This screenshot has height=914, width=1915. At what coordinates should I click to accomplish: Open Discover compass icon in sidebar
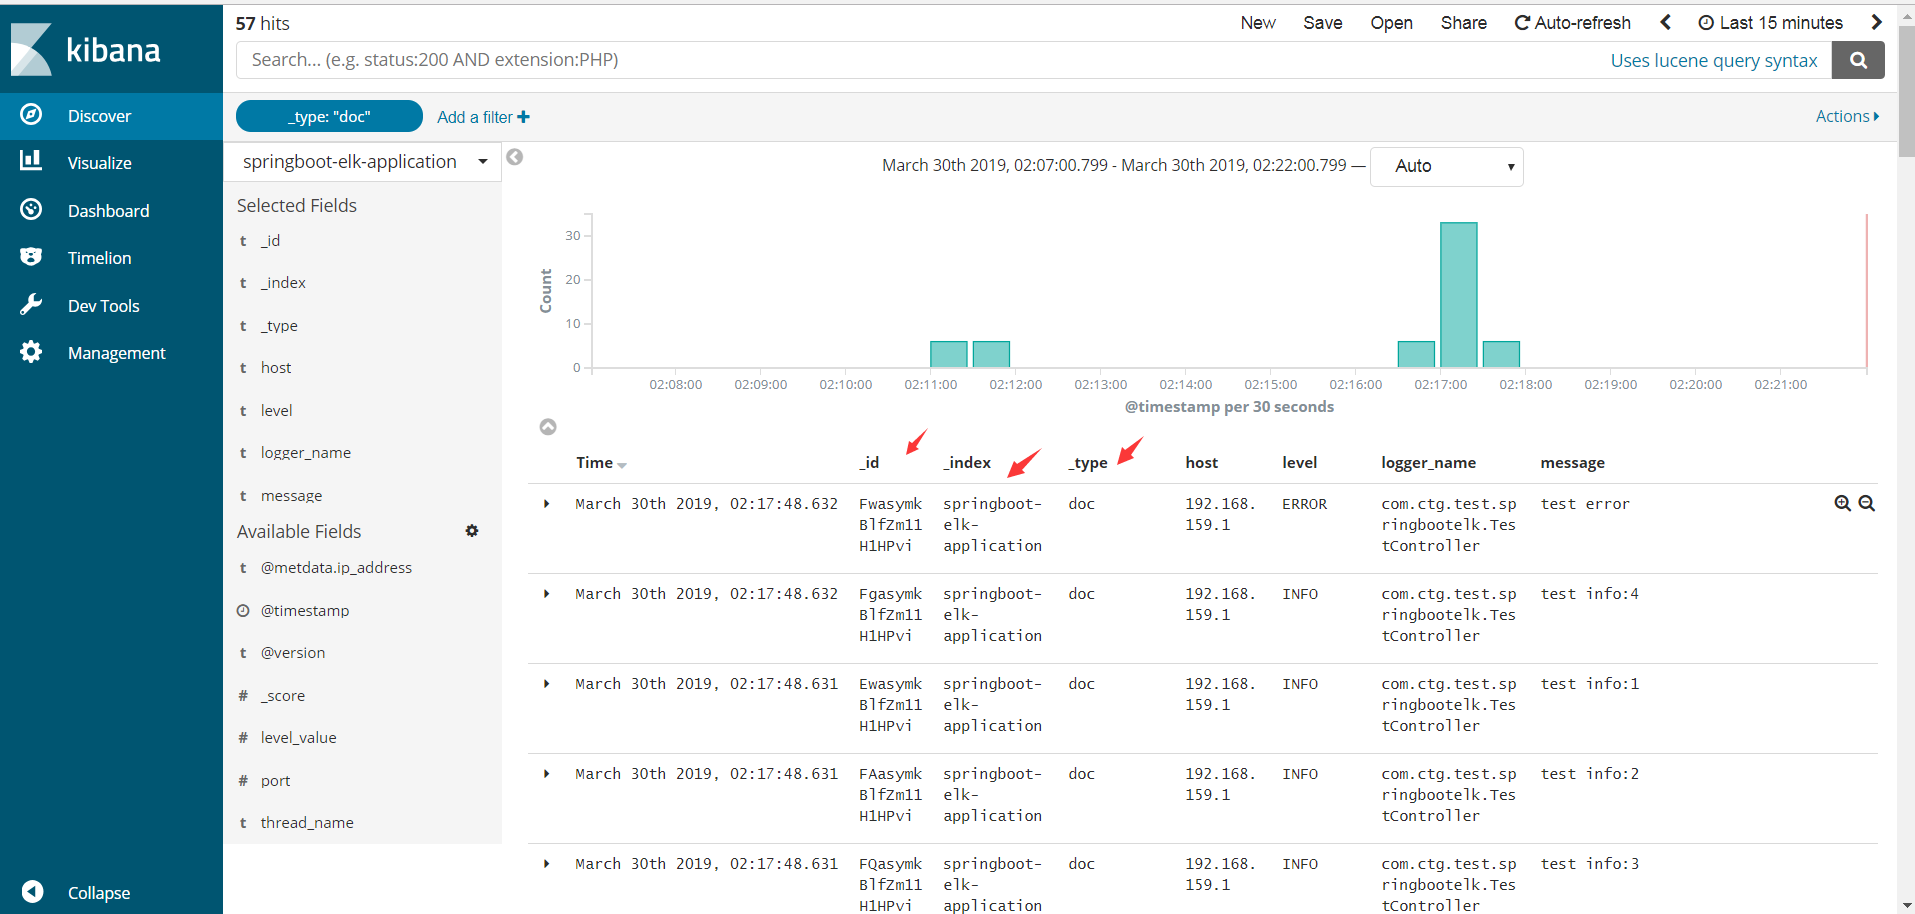(x=31, y=115)
